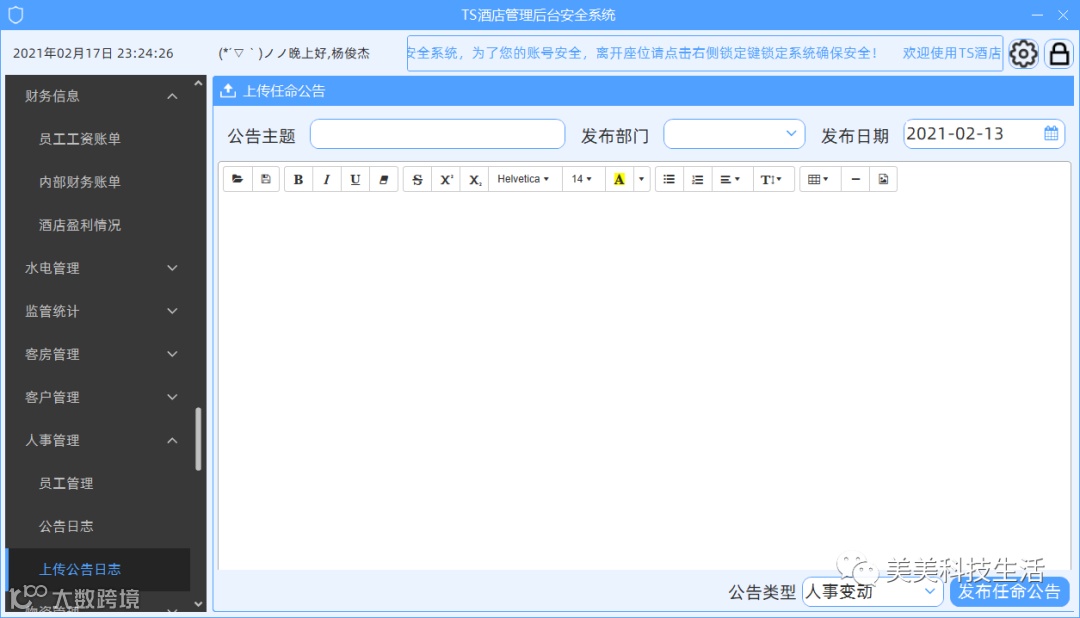This screenshot has width=1080, height=618.
Task: Toggle strikethrough formatting
Action: [x=417, y=179]
